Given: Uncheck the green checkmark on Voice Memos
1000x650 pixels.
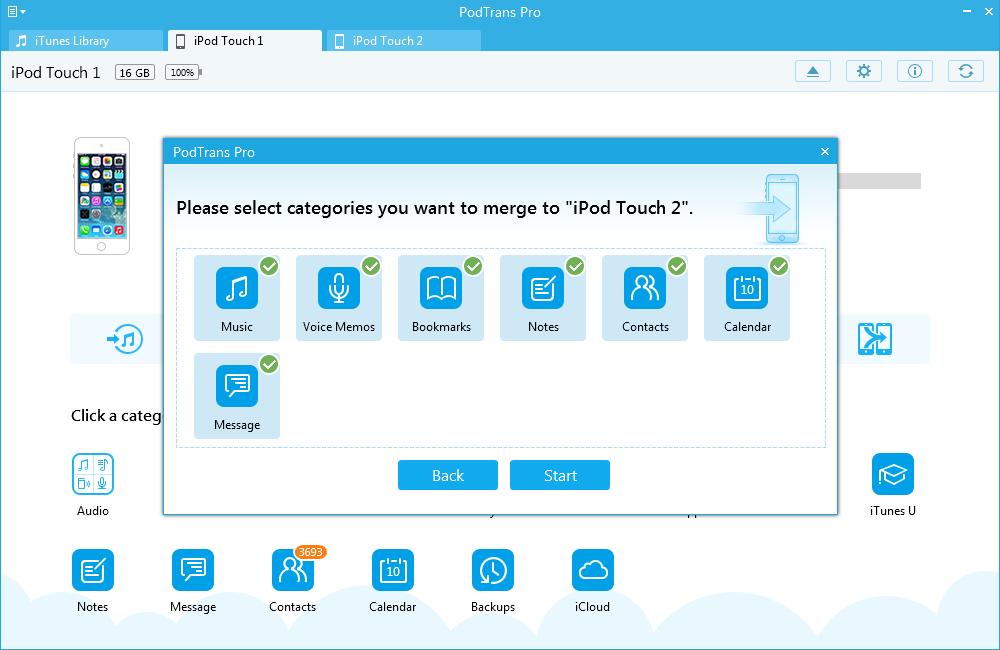Looking at the screenshot, I should [371, 266].
